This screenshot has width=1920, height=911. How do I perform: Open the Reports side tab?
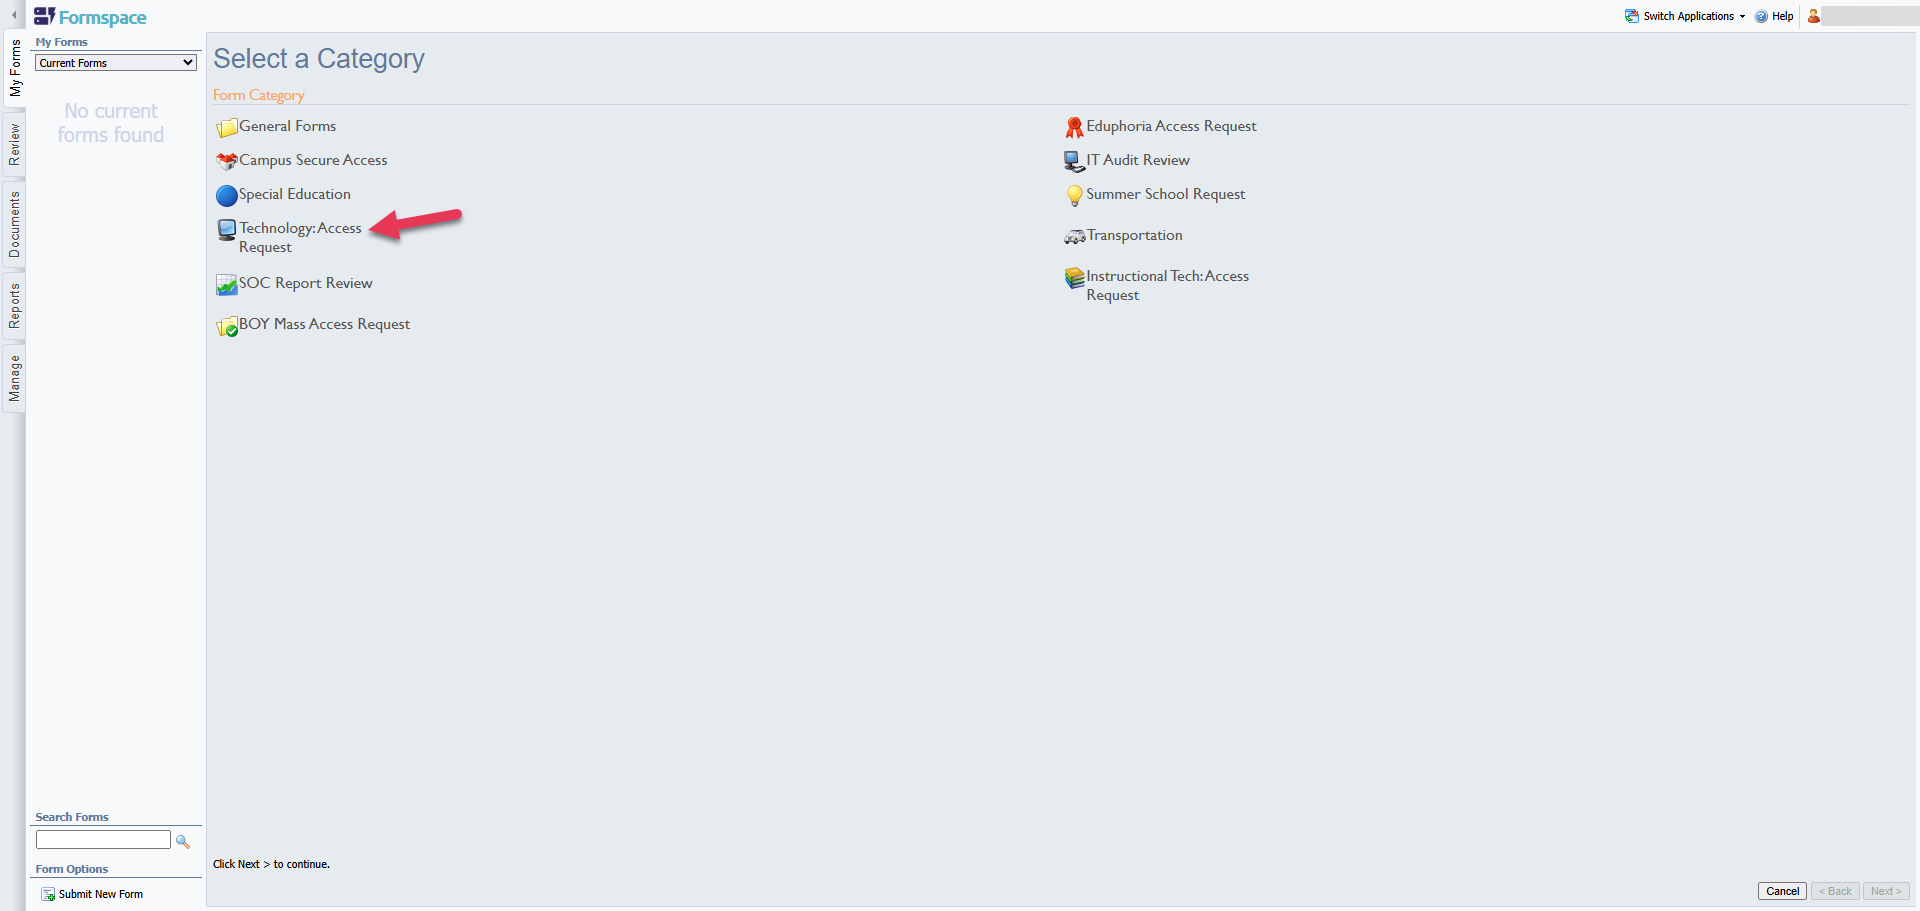point(14,306)
